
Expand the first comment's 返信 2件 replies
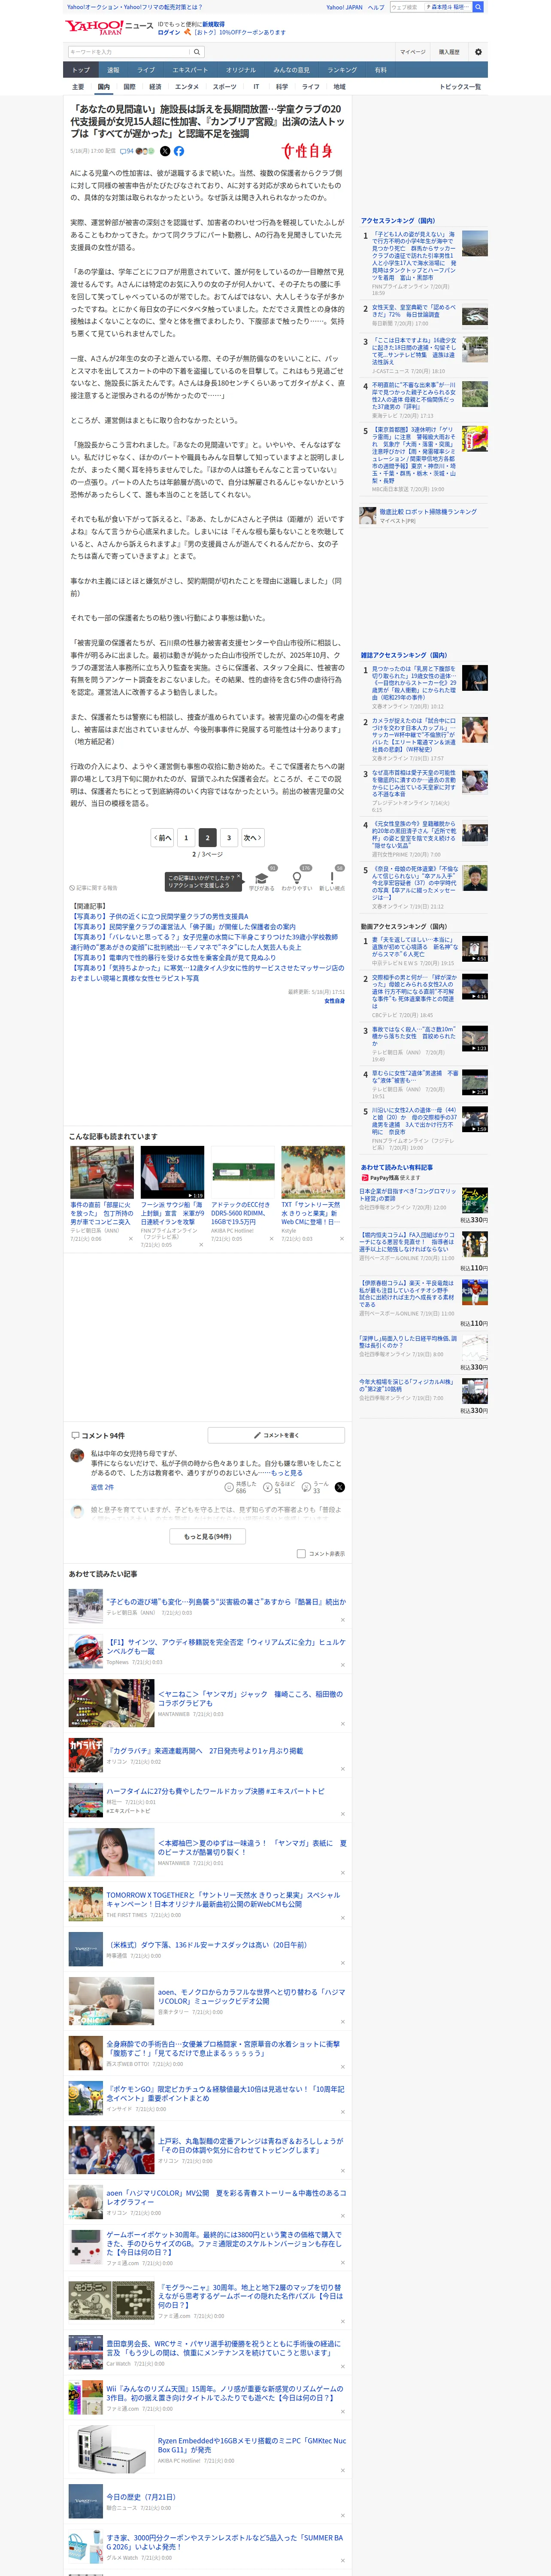[x=102, y=1487]
